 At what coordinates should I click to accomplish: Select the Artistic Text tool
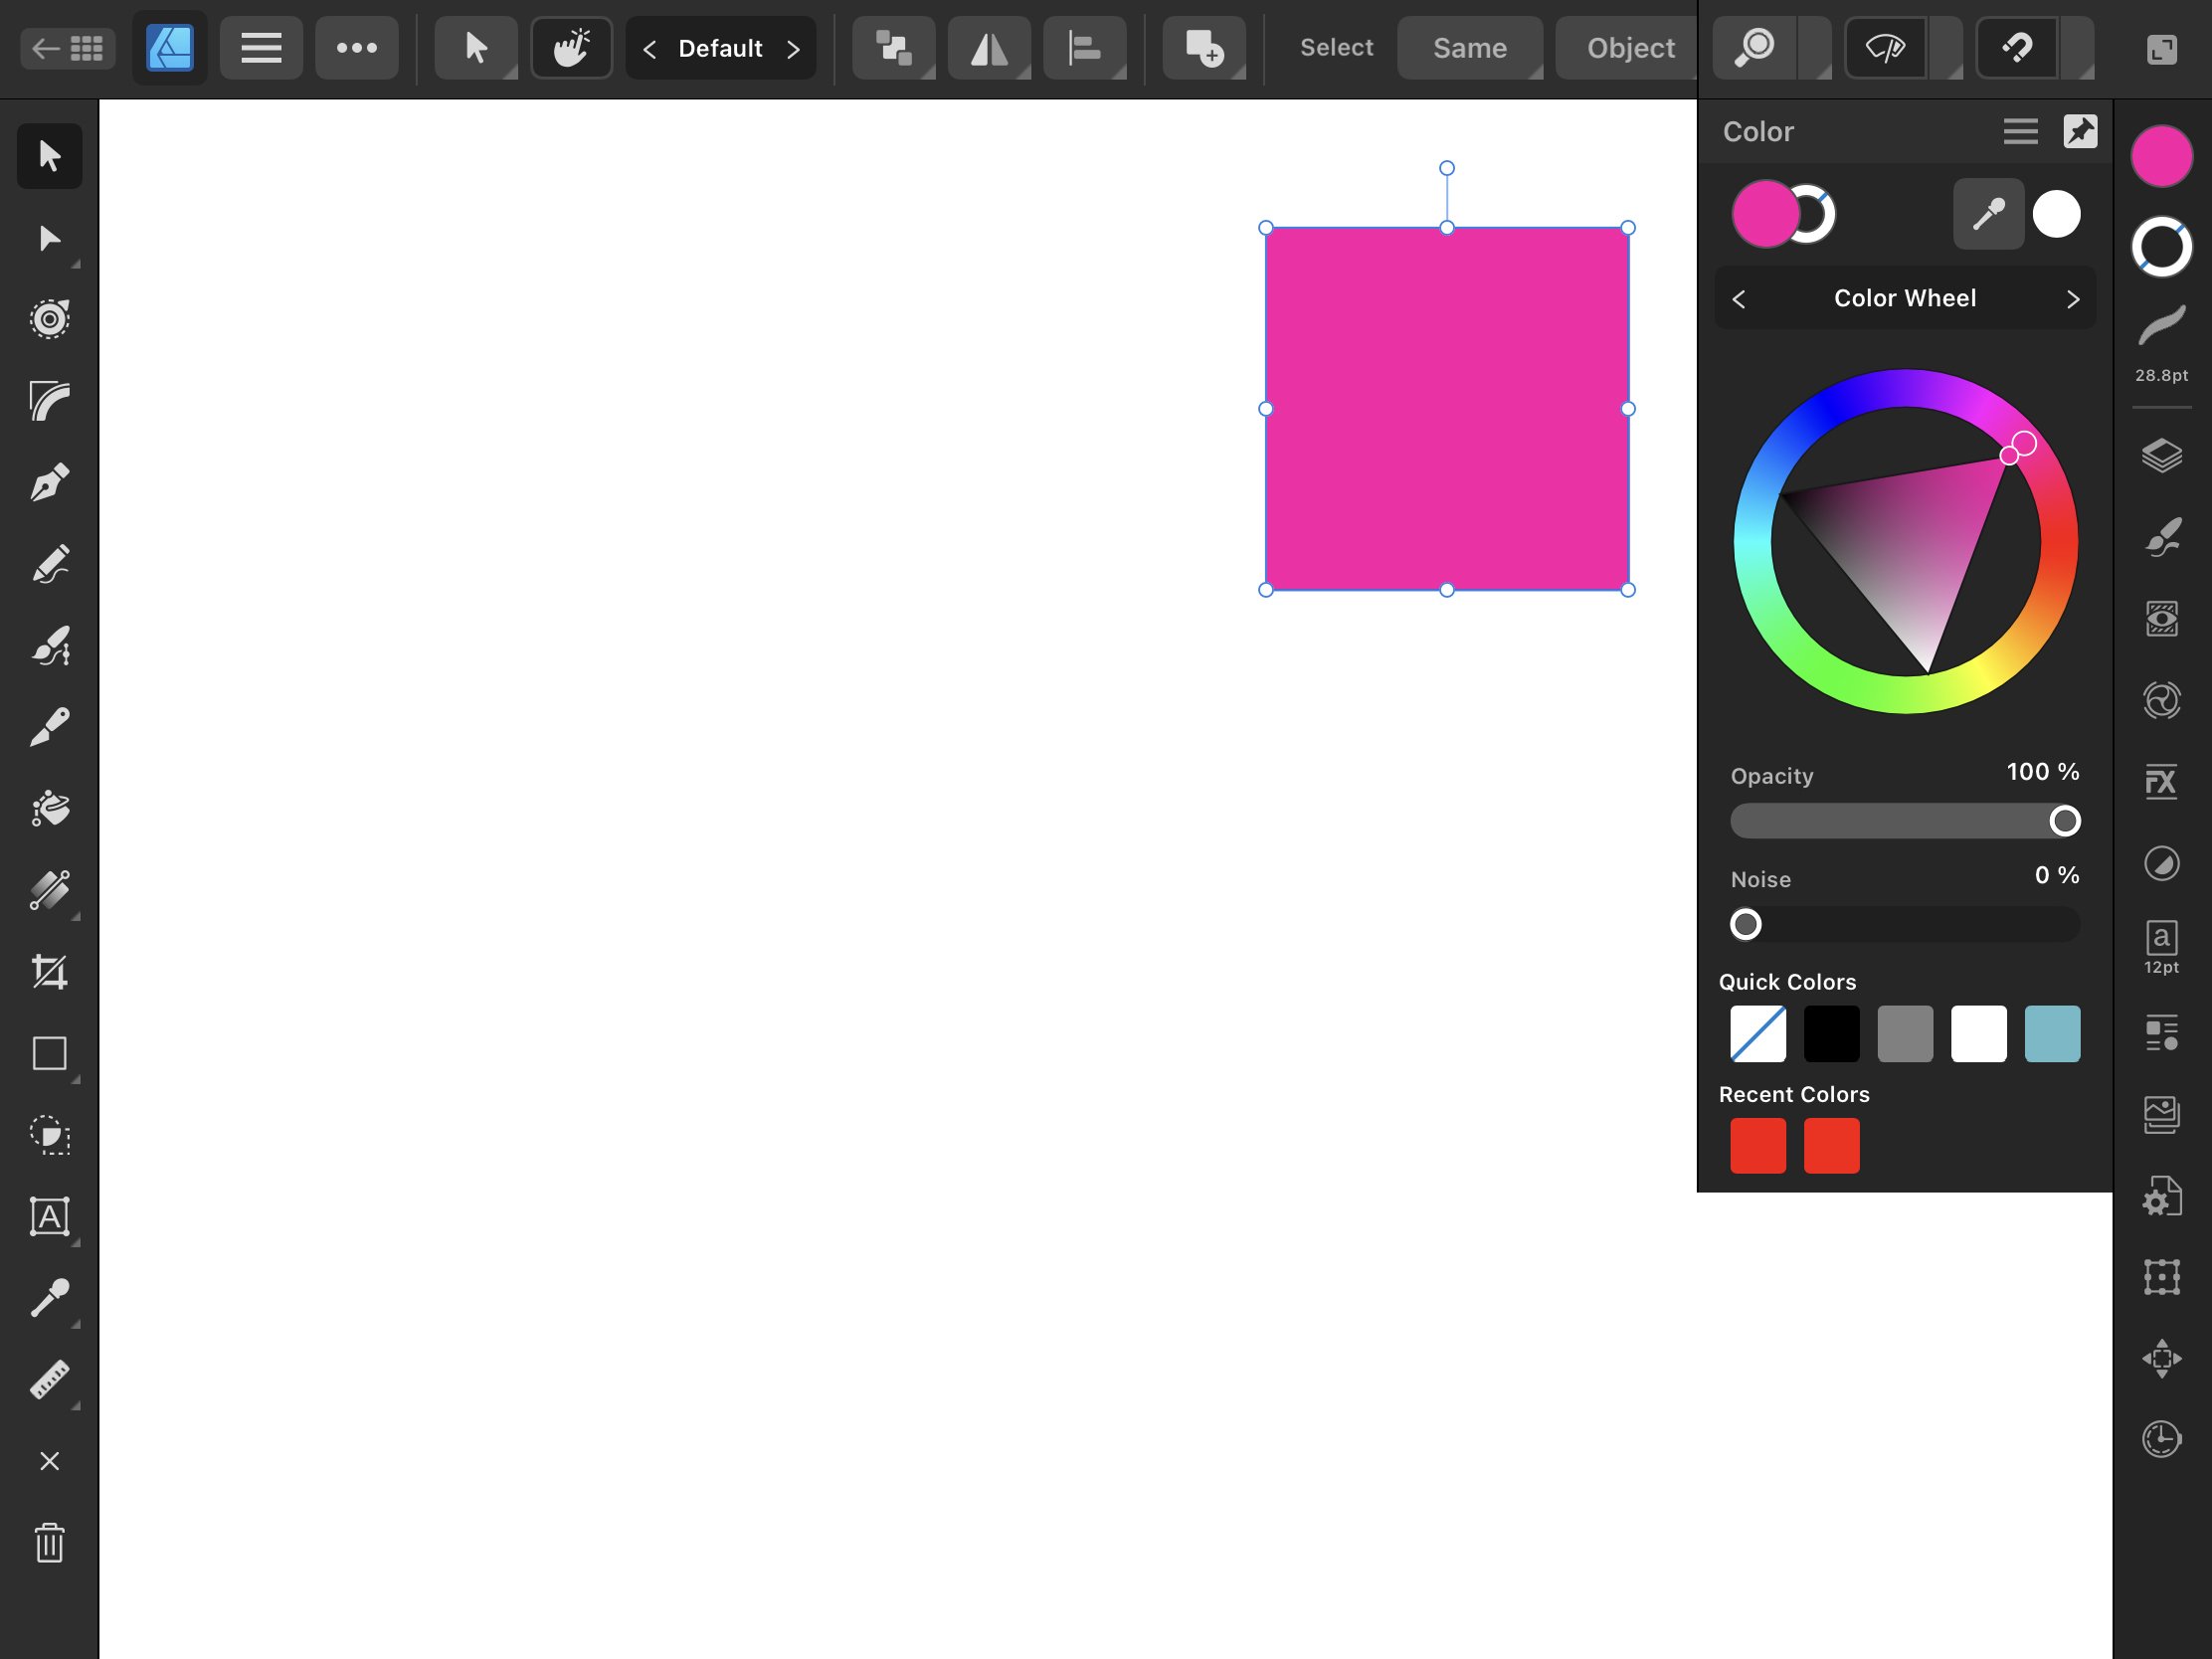pyautogui.click(x=49, y=1217)
